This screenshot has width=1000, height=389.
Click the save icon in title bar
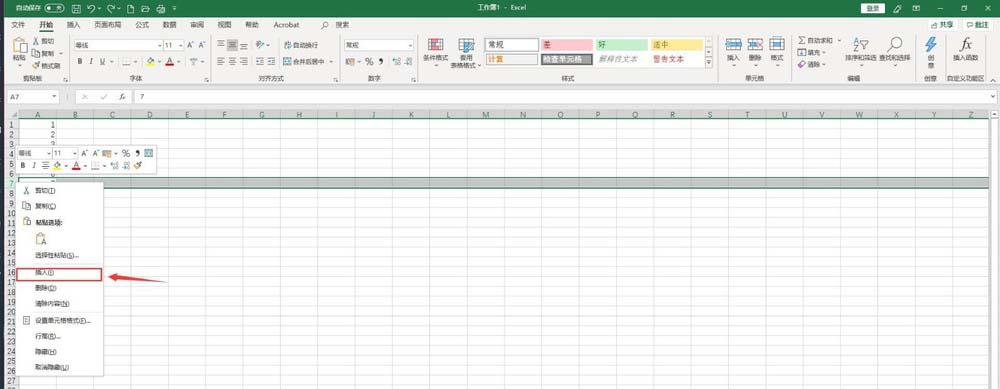point(76,8)
